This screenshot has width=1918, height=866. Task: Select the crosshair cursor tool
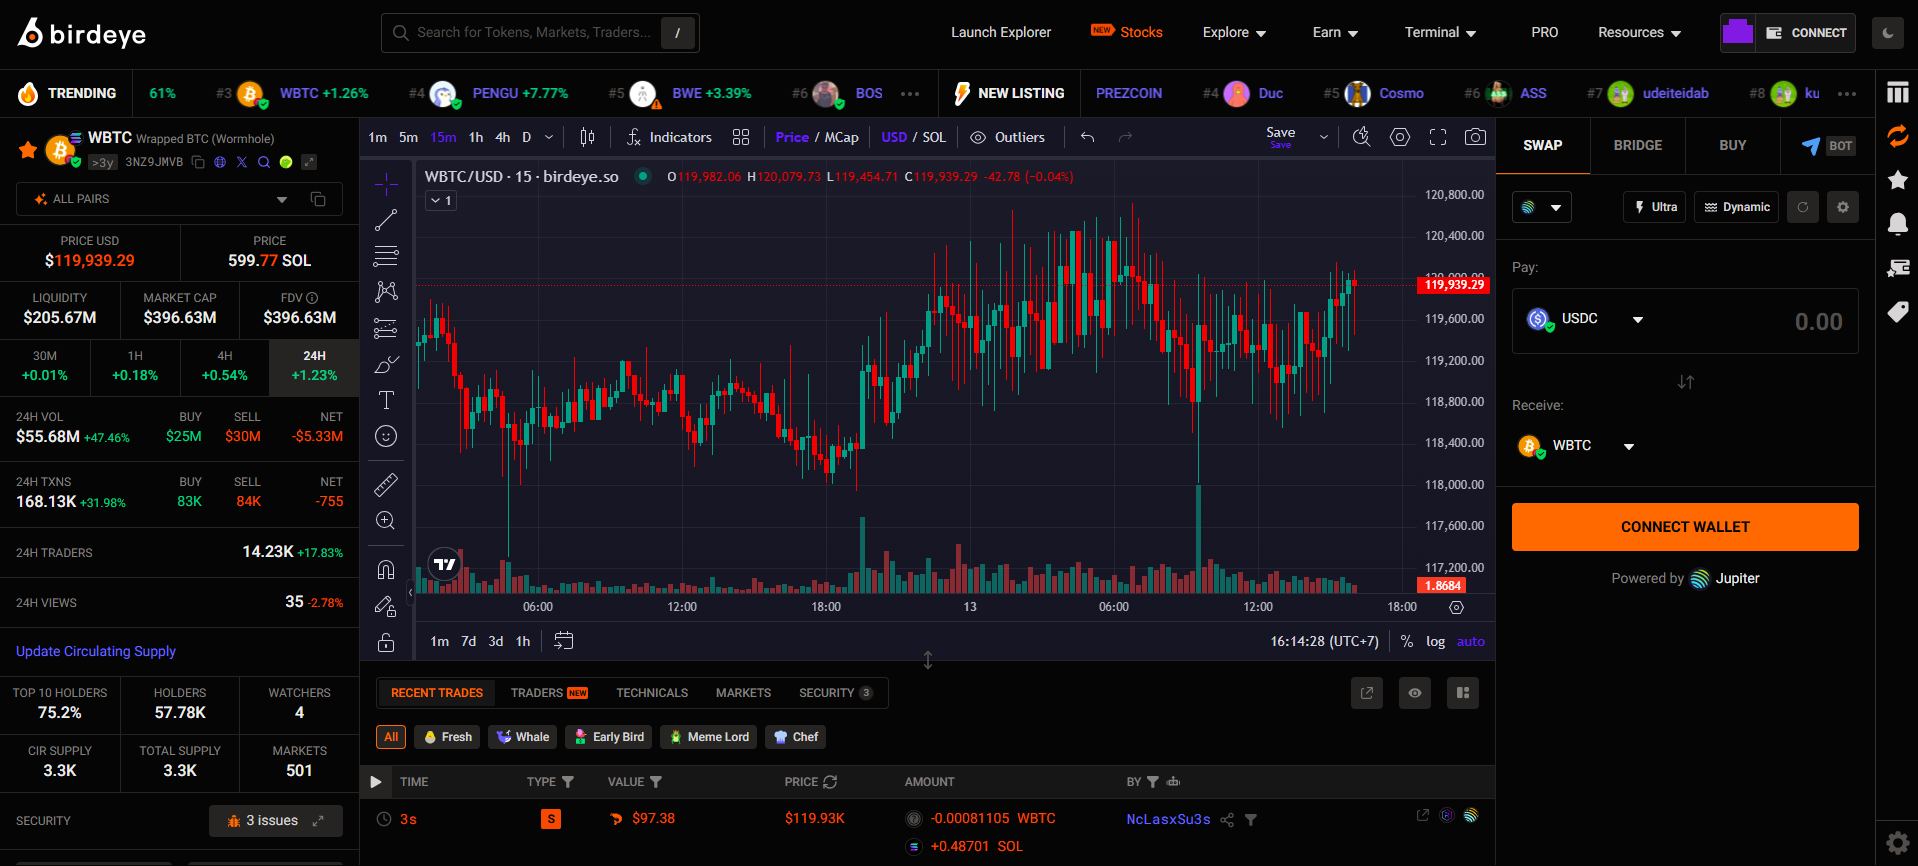coord(386,184)
